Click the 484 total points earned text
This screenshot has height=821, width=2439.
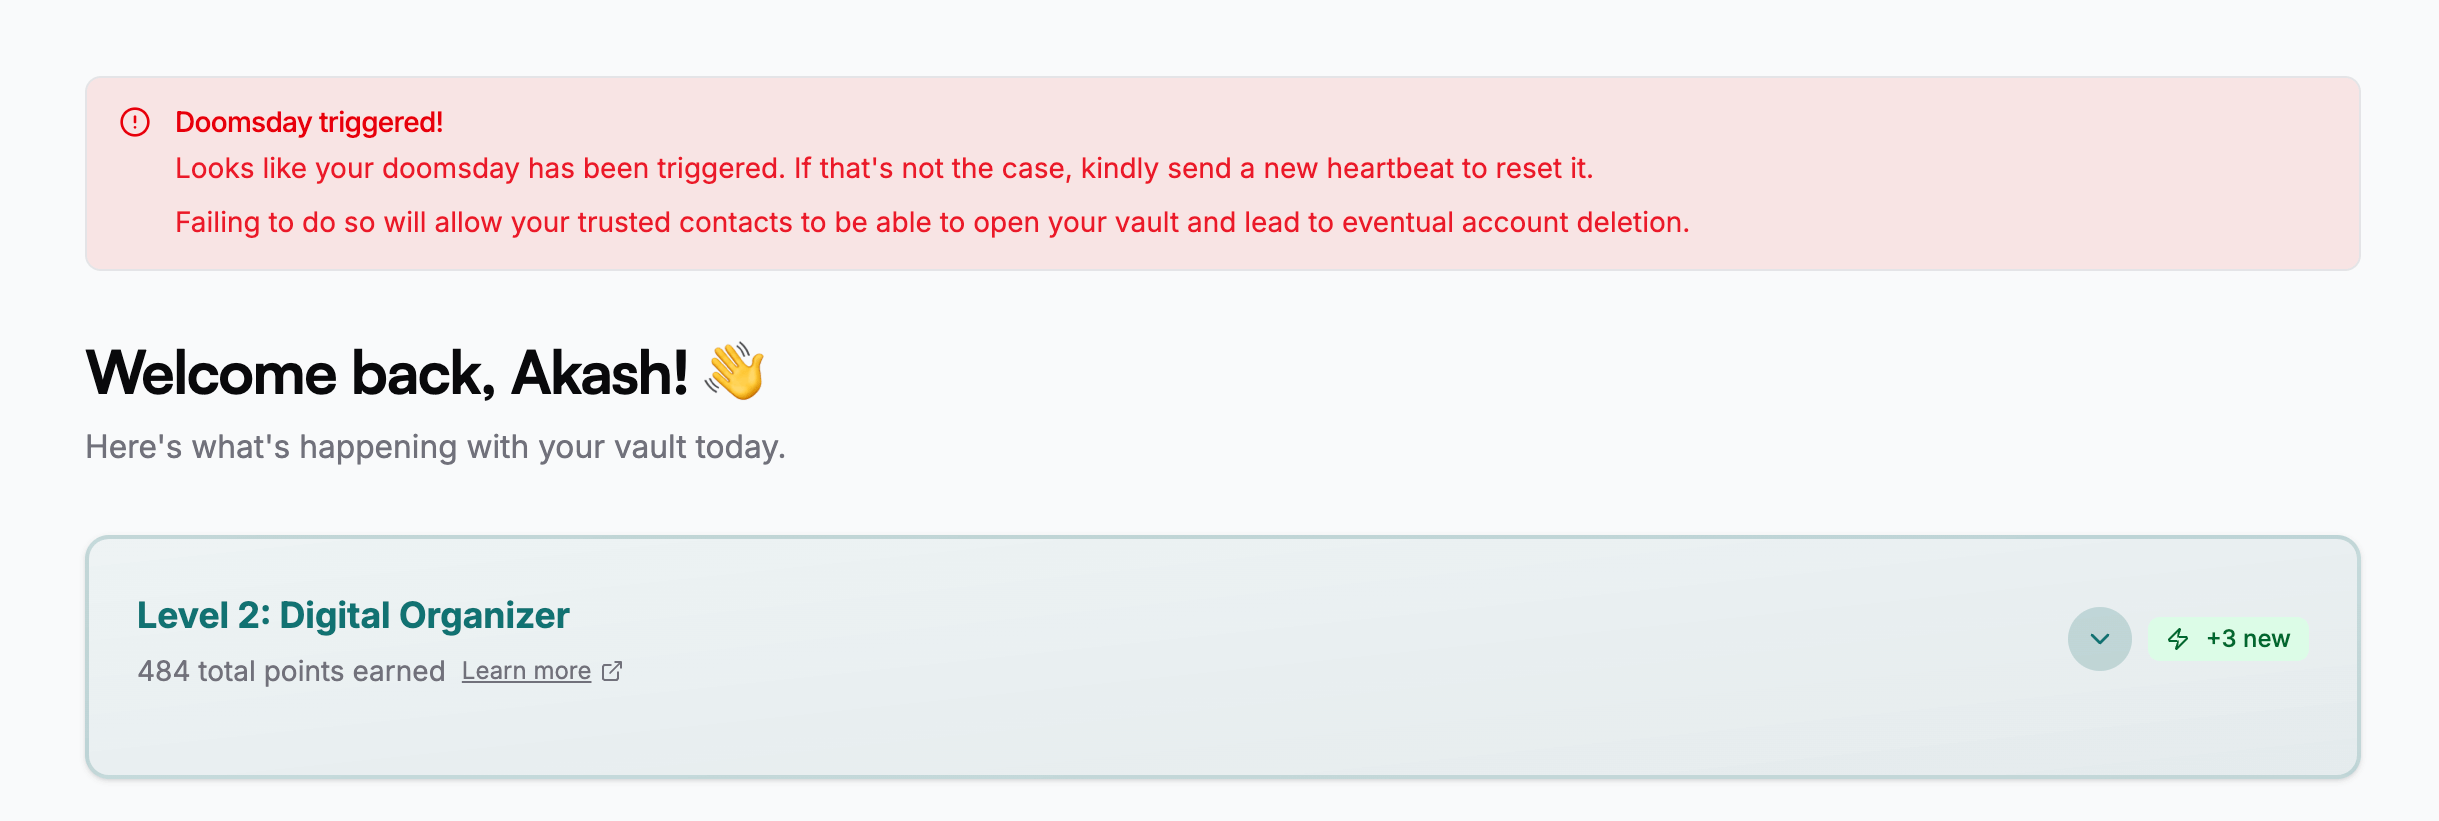tap(291, 671)
